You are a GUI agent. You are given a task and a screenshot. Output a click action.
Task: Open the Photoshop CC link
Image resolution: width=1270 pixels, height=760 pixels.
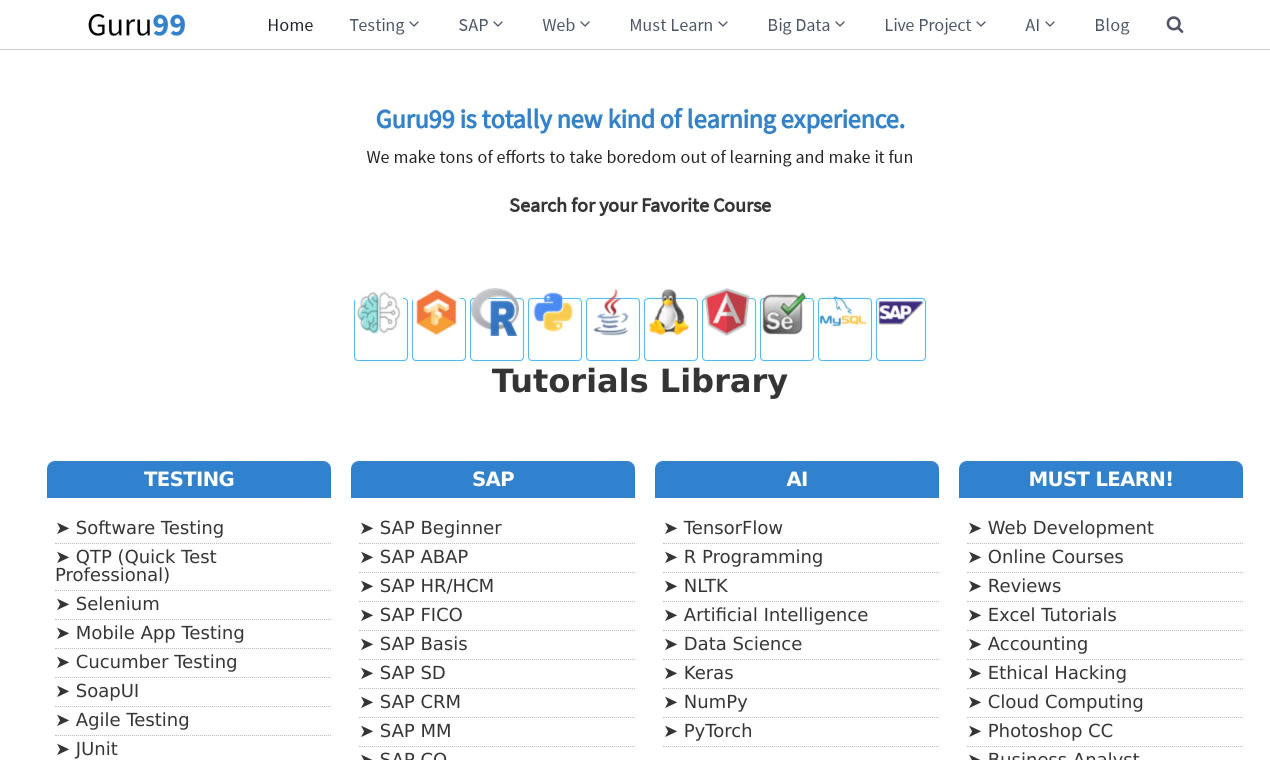[1051, 731]
